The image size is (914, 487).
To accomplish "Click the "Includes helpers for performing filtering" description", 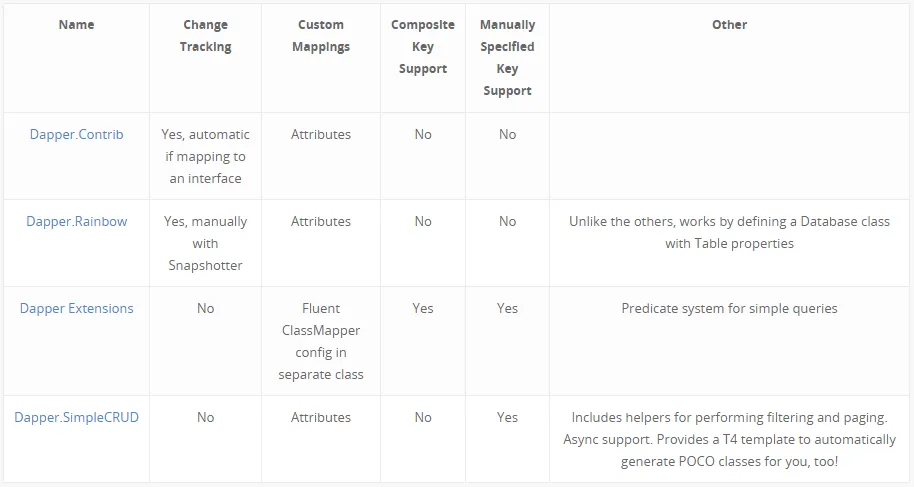I will point(729,439).
